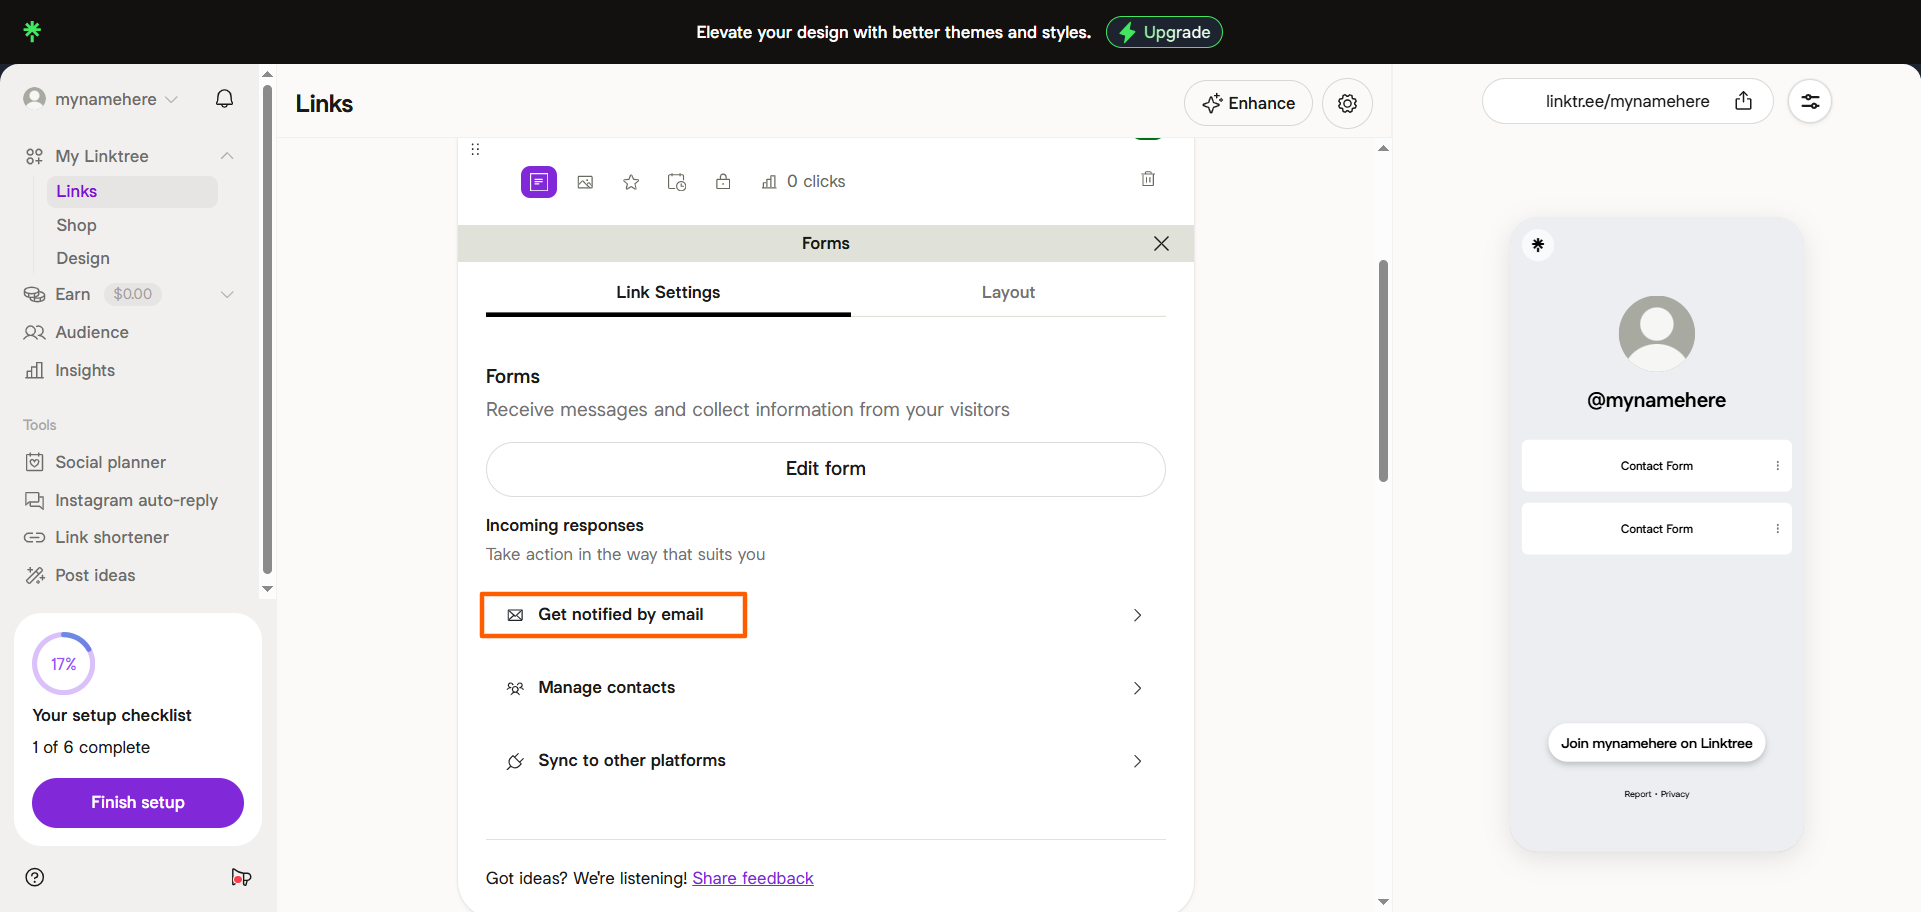Click the 17% setup progress ring
Screen dimensions: 1921x912
[63, 663]
